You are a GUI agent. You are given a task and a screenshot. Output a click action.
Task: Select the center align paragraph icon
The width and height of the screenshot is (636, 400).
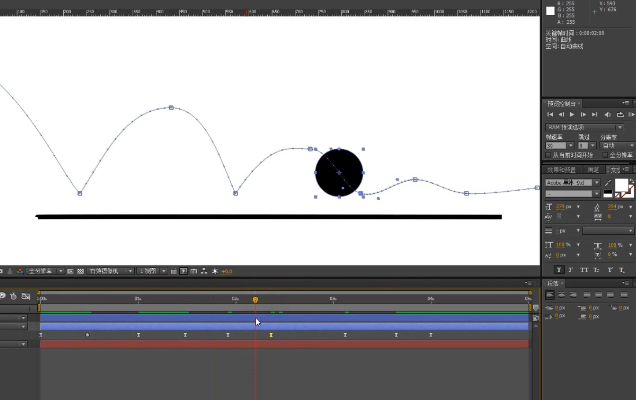click(561, 295)
